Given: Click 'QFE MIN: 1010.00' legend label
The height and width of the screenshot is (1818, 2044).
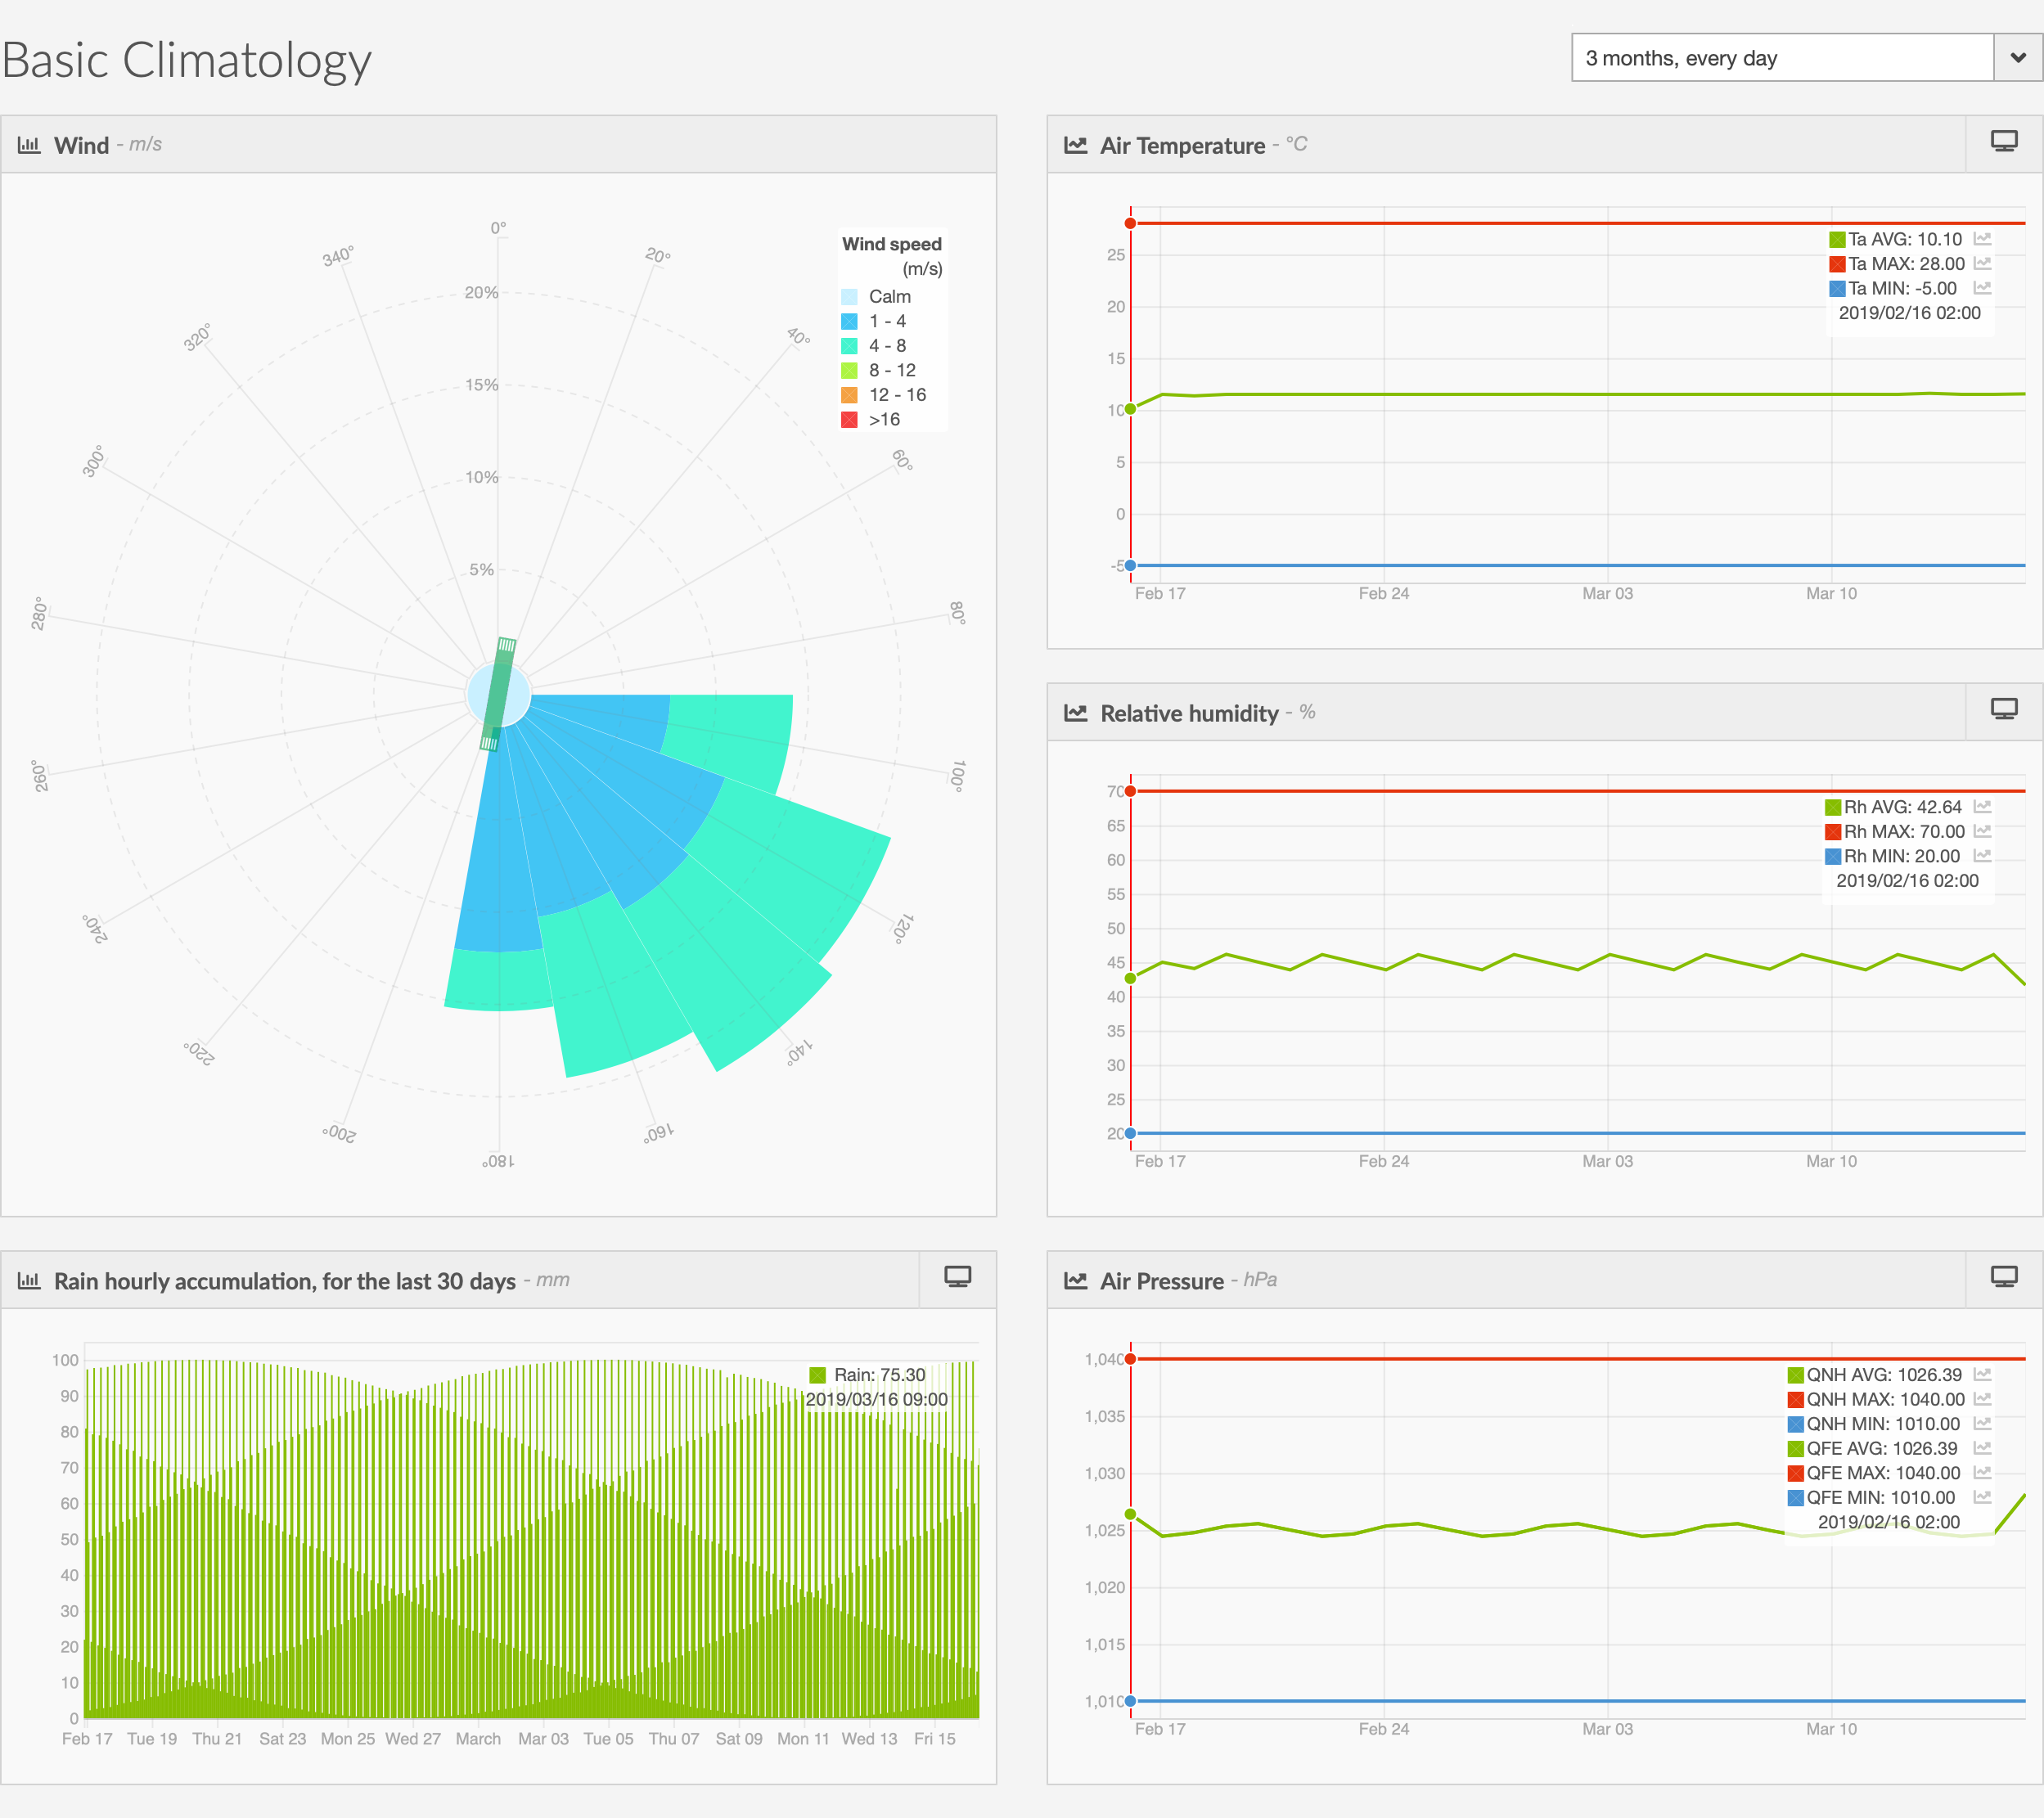Looking at the screenshot, I should click(x=1880, y=1497).
